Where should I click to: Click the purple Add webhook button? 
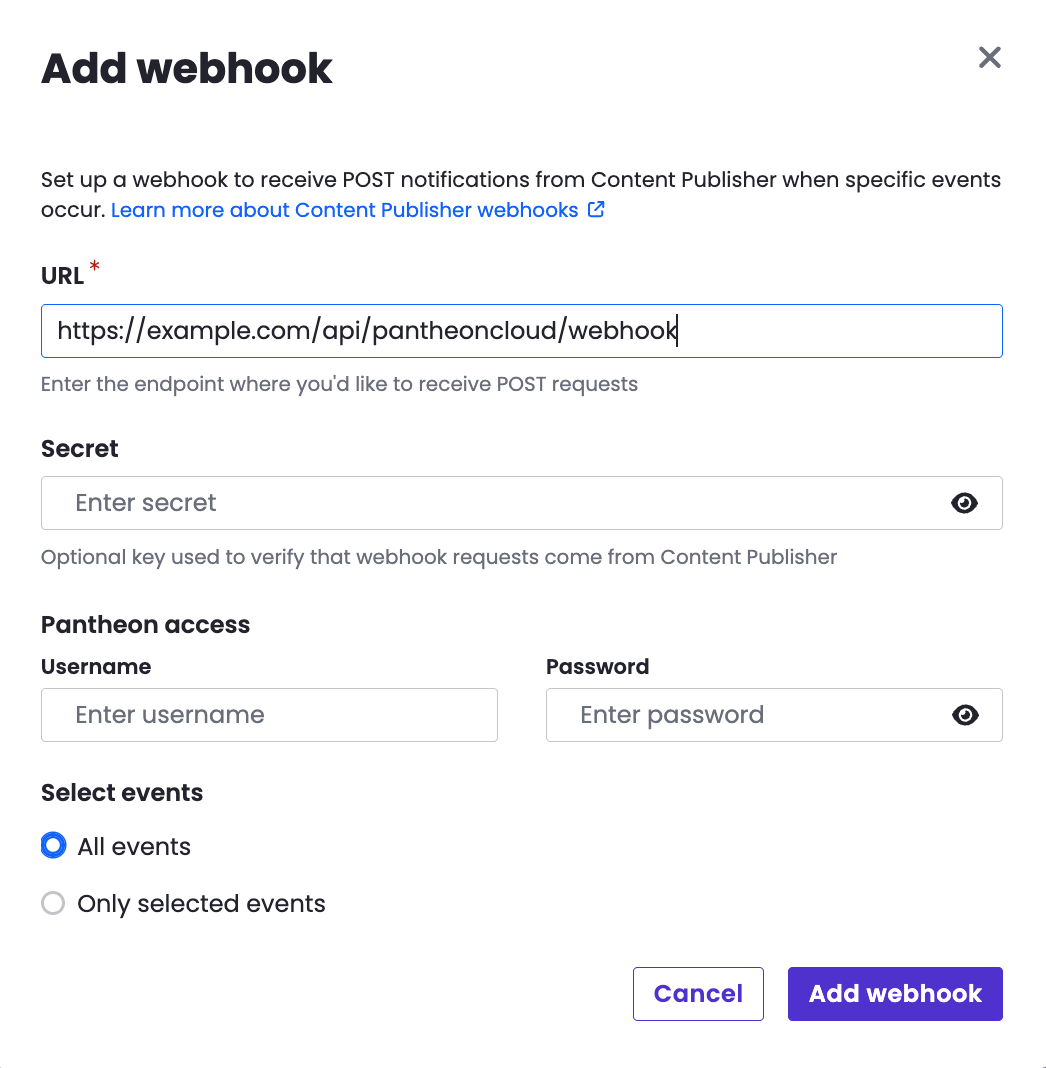tap(895, 993)
